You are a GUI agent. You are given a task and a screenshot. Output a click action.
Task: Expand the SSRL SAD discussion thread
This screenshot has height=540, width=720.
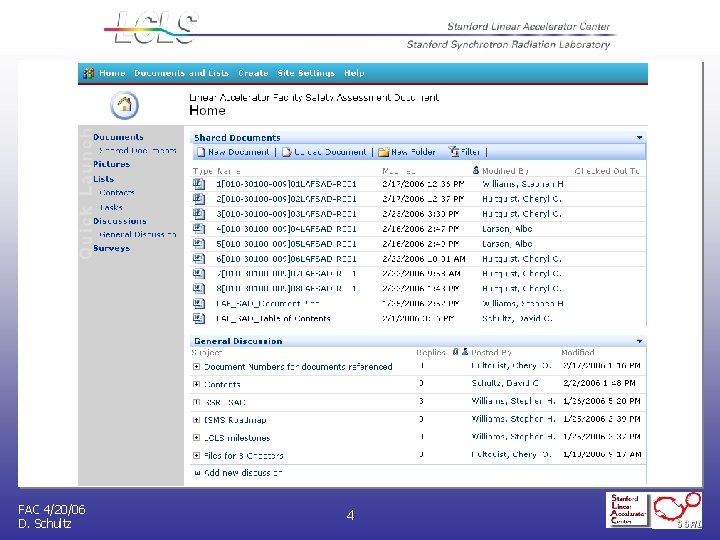click(197, 402)
